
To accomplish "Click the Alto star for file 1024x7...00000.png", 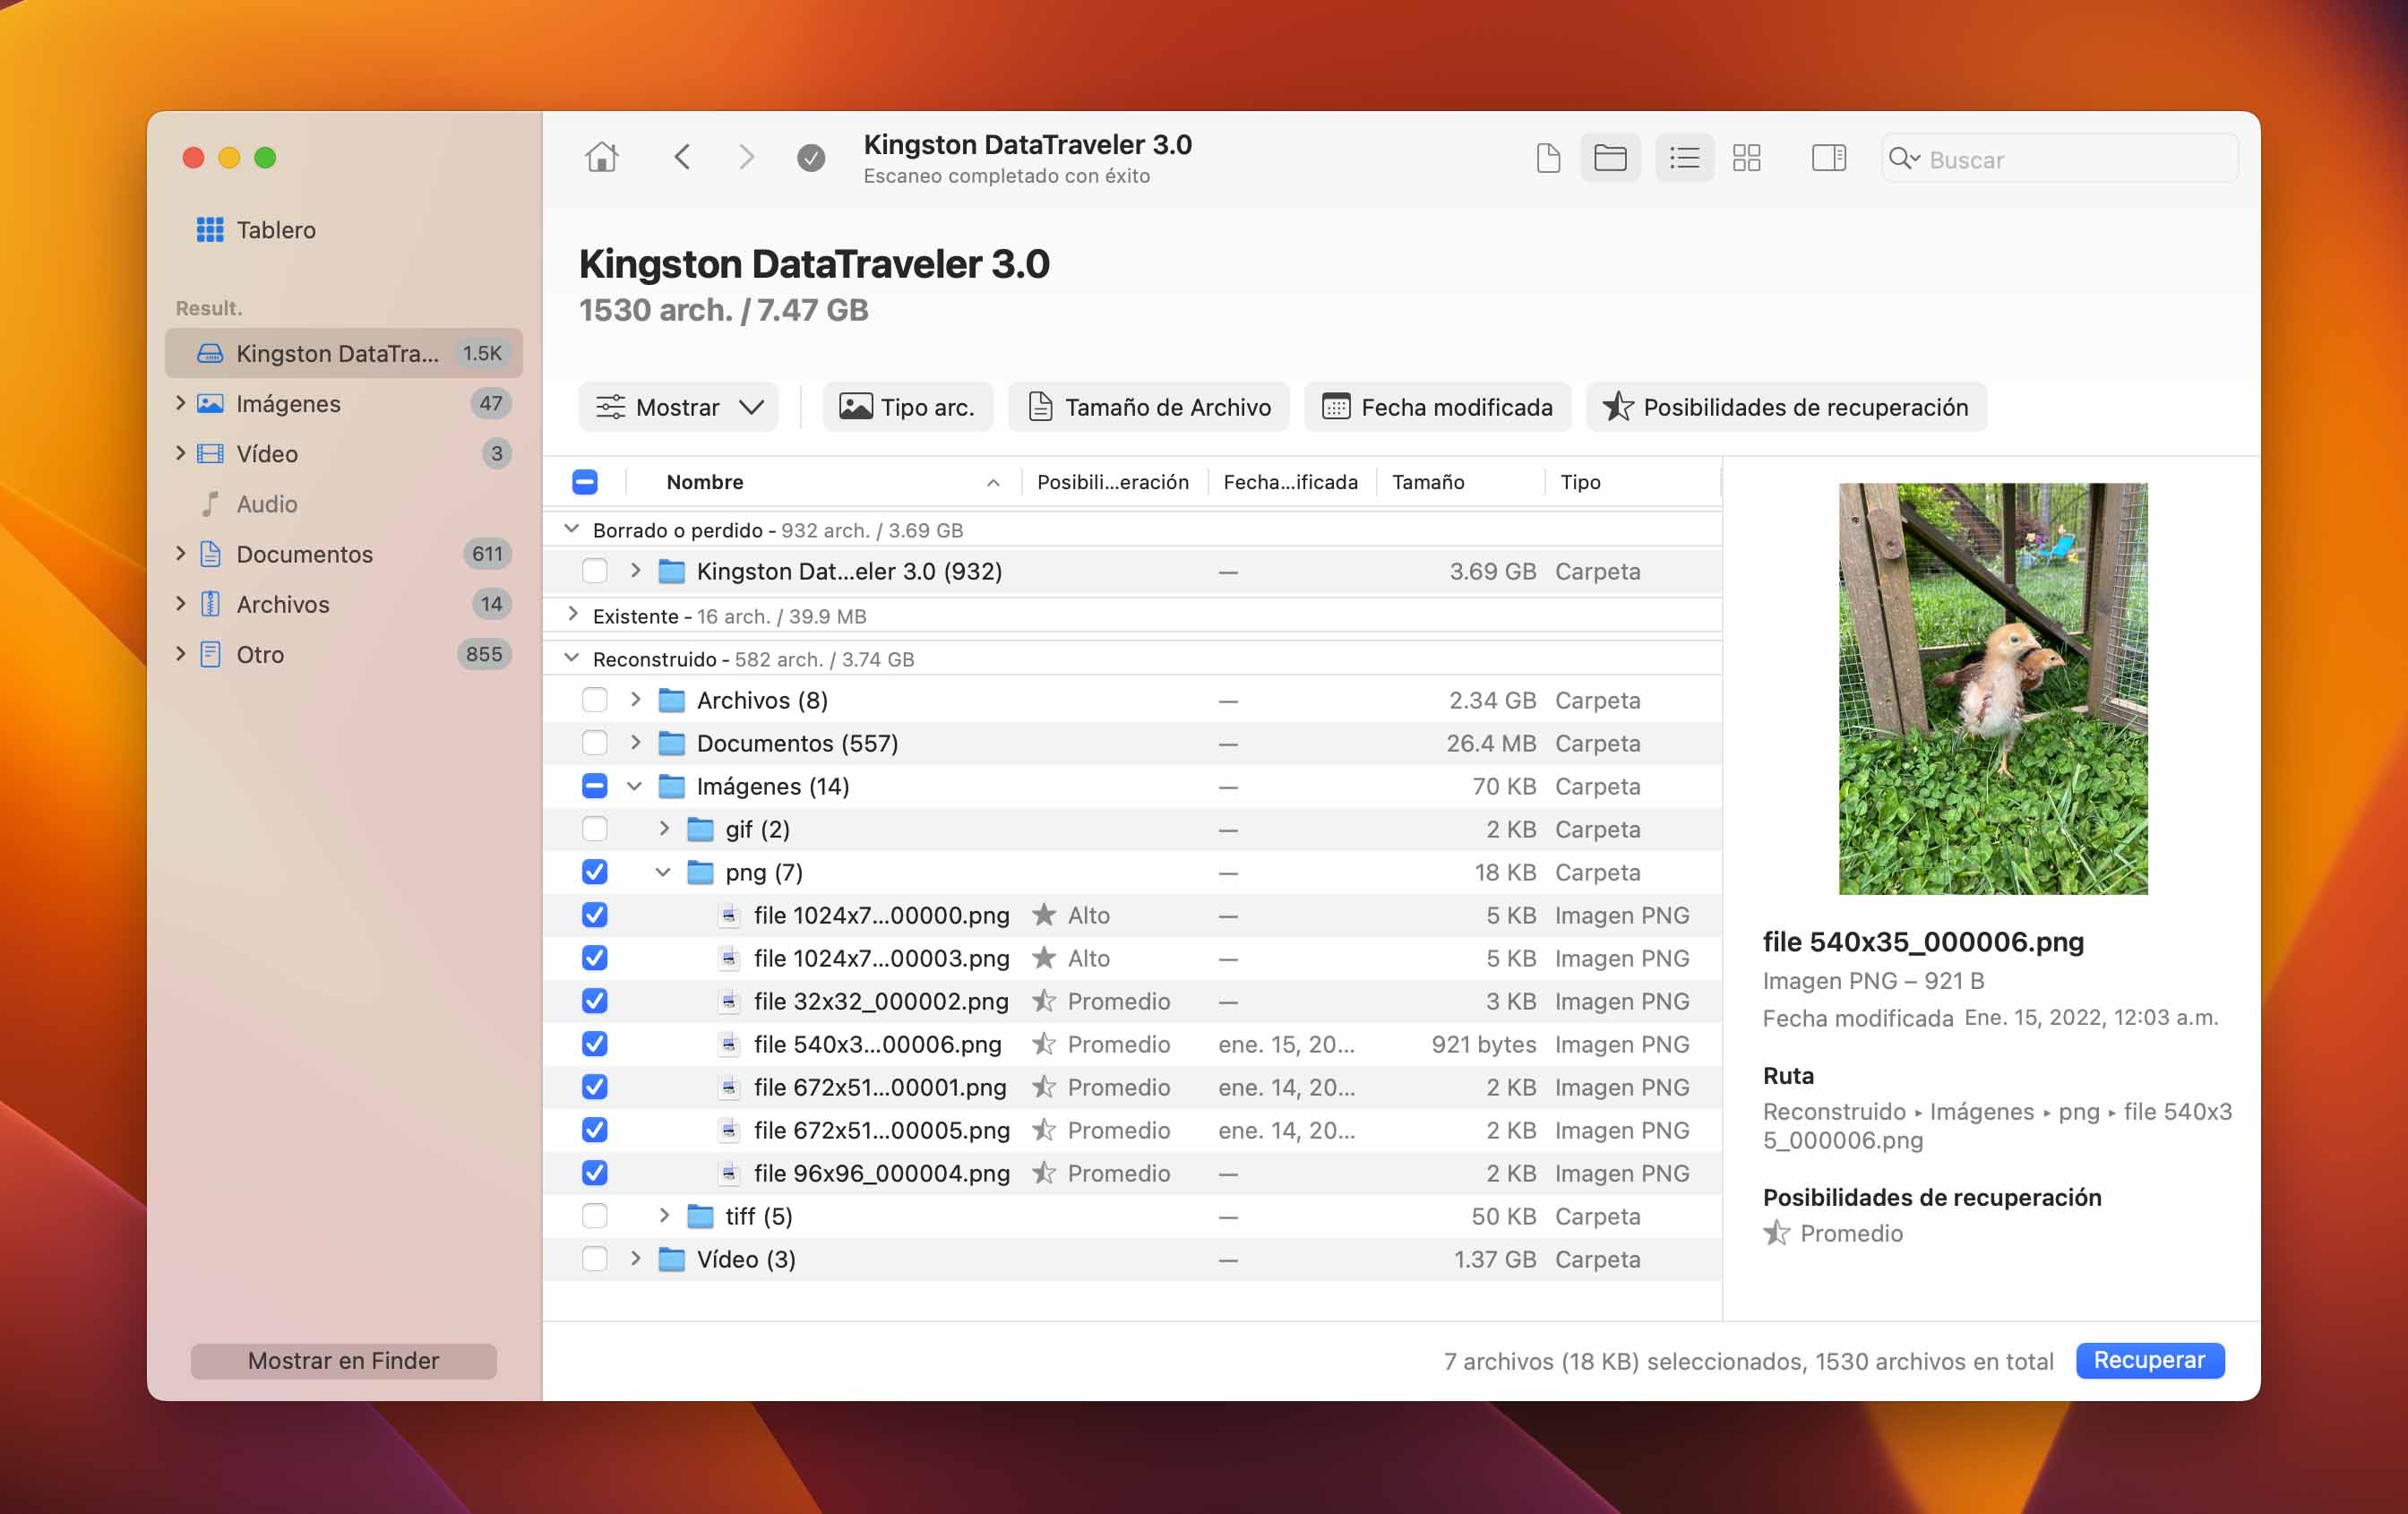I will tap(1044, 914).
